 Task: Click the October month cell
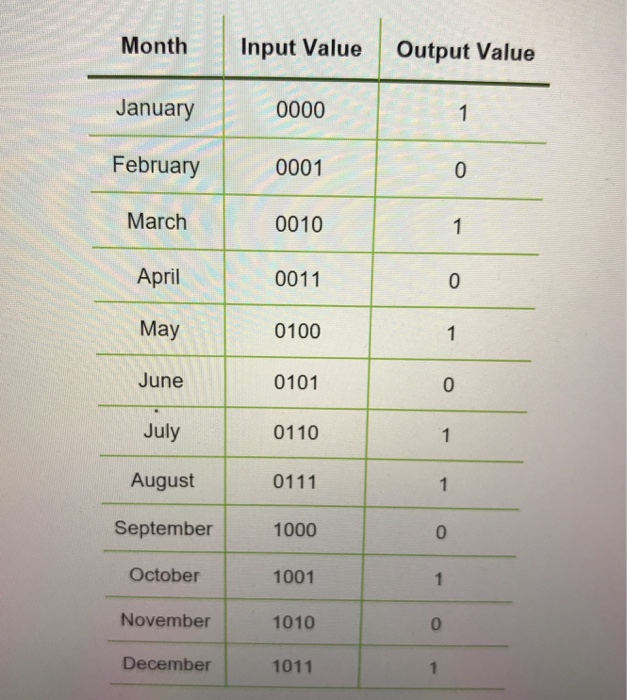(164, 575)
